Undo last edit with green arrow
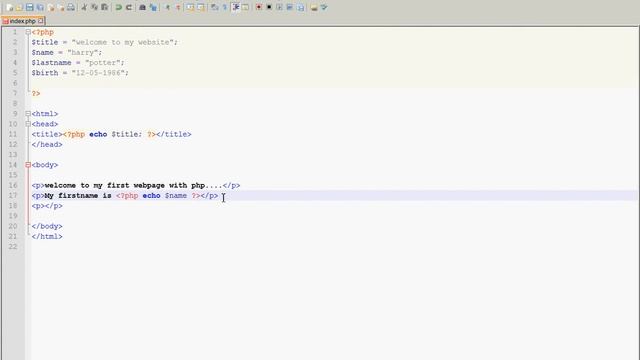640x360 pixels. tap(118, 7)
